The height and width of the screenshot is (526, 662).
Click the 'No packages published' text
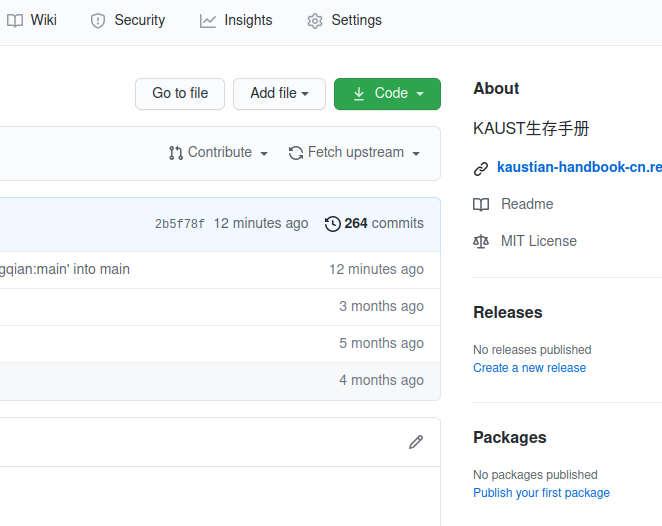[535, 475]
